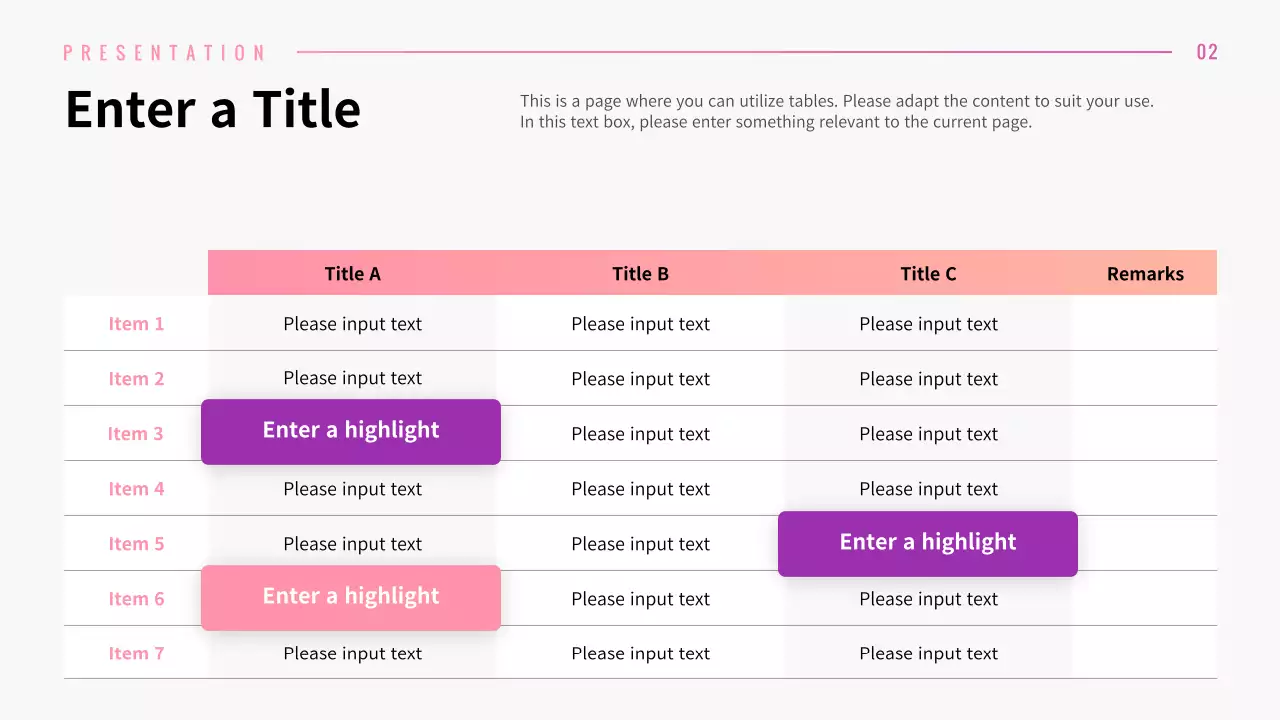
Task: Select the Item 4 row label
Action: click(136, 489)
